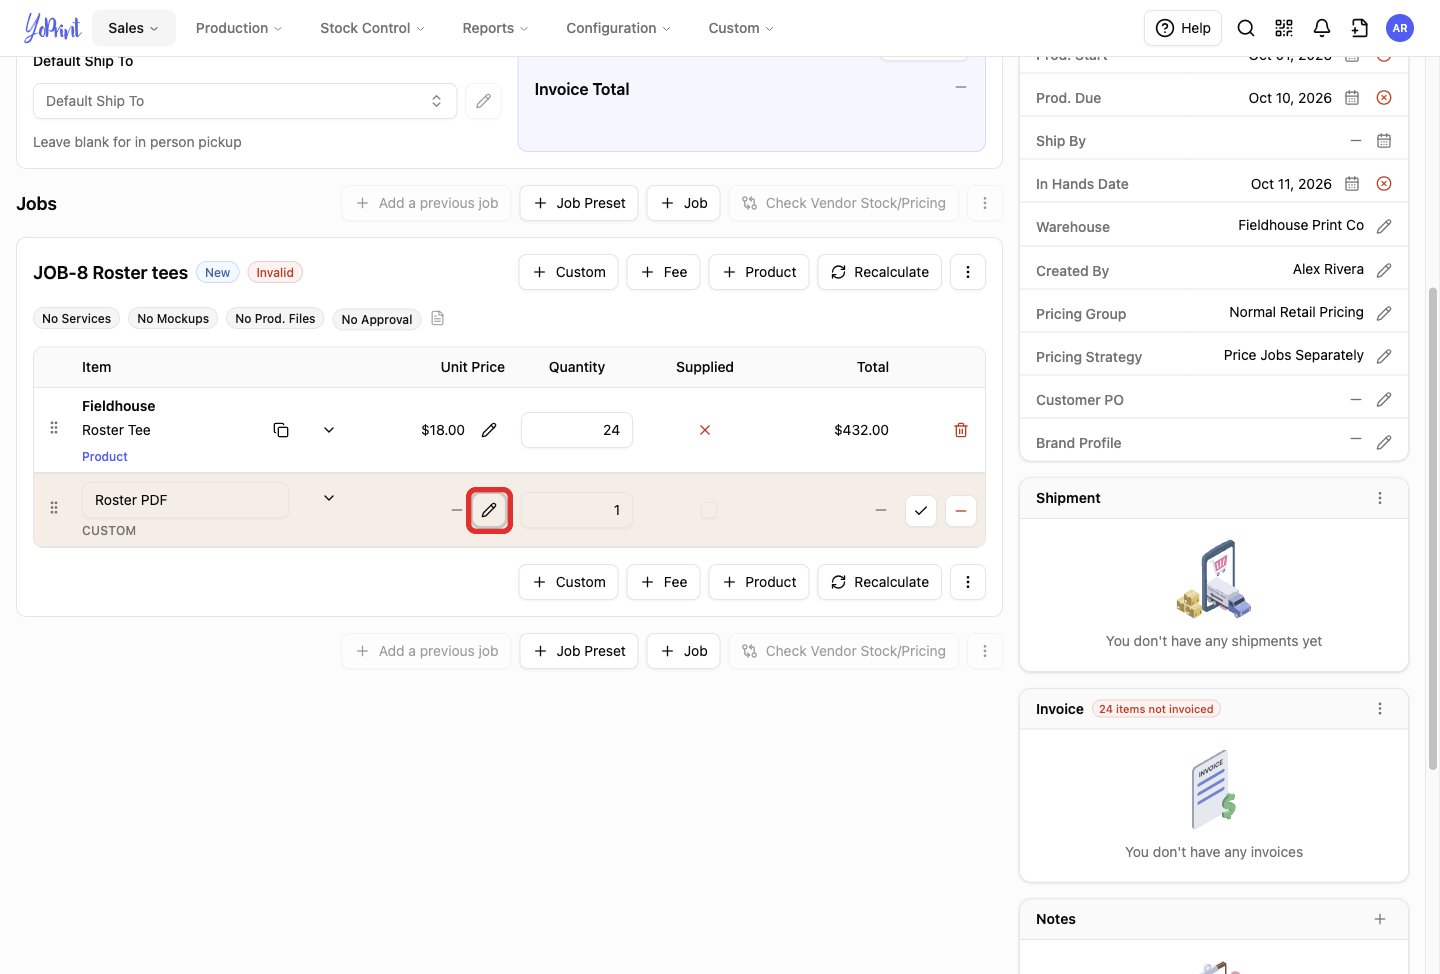Click the top Recalculate button
The height and width of the screenshot is (974, 1440).
pyautogui.click(x=880, y=272)
